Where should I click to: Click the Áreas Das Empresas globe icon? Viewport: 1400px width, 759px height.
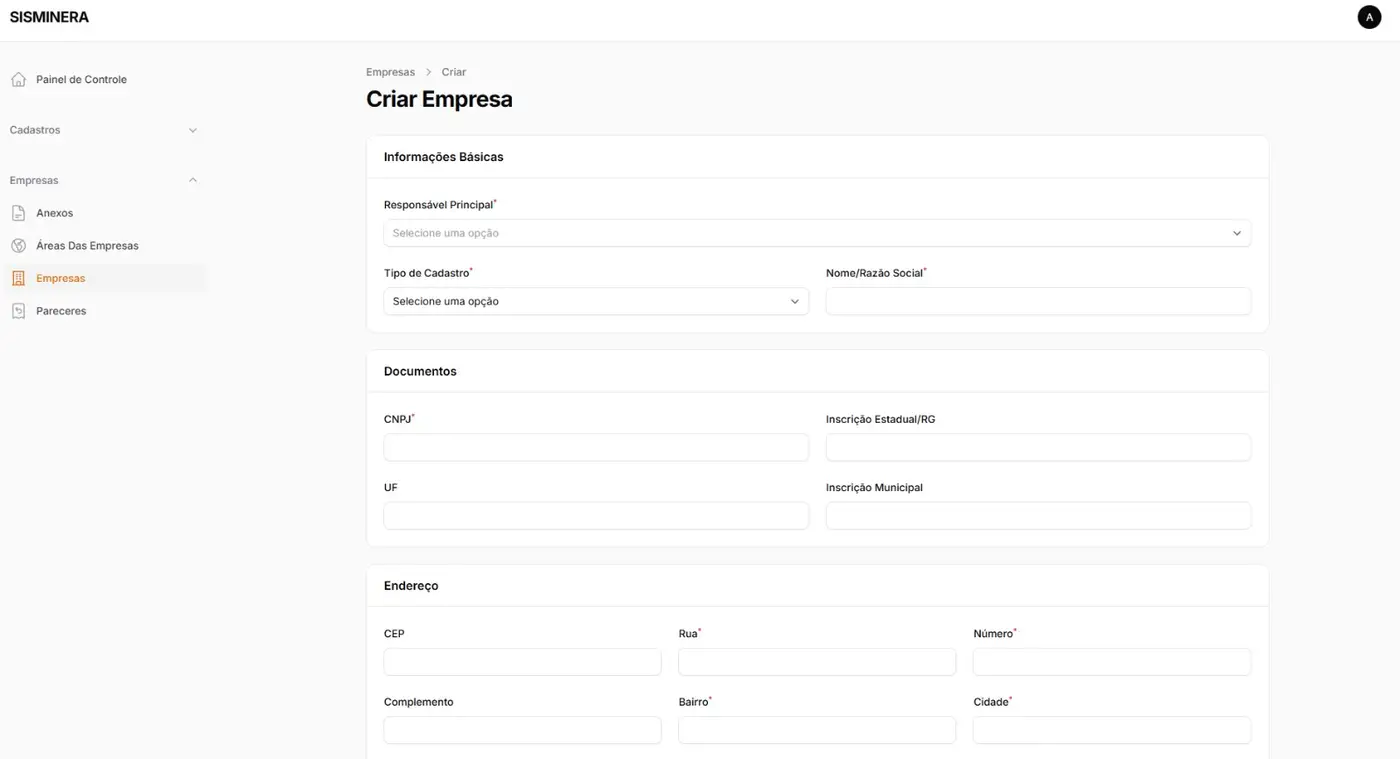tap(18, 246)
